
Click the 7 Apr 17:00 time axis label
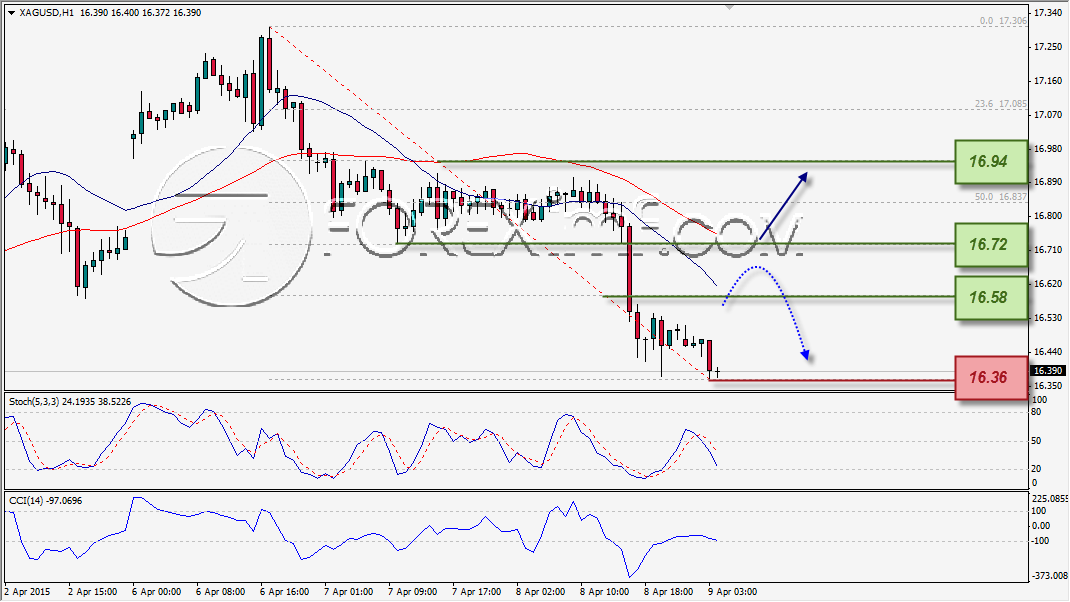tap(476, 592)
